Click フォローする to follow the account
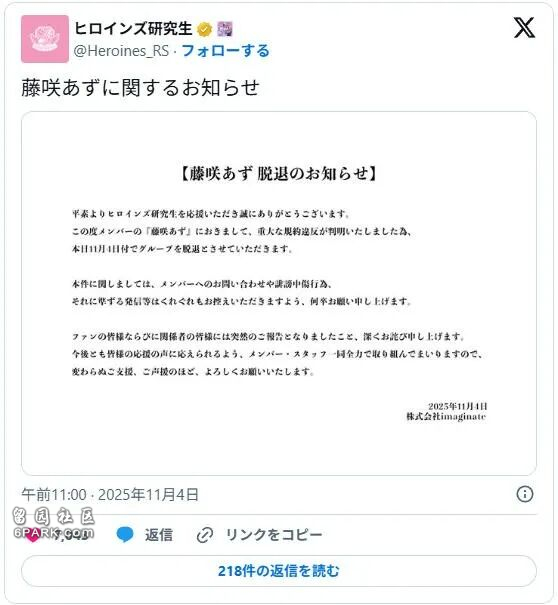Viewport: 558px width, 605px height. coord(225,51)
